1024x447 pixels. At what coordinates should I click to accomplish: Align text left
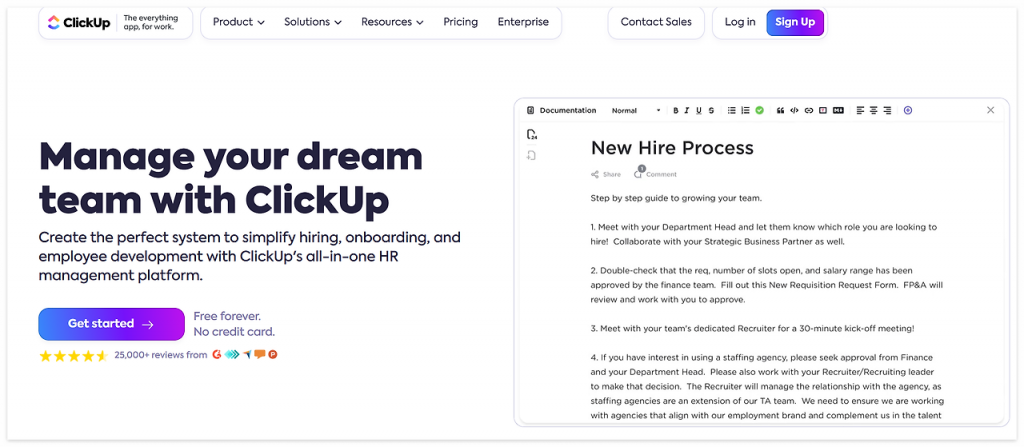click(x=860, y=110)
